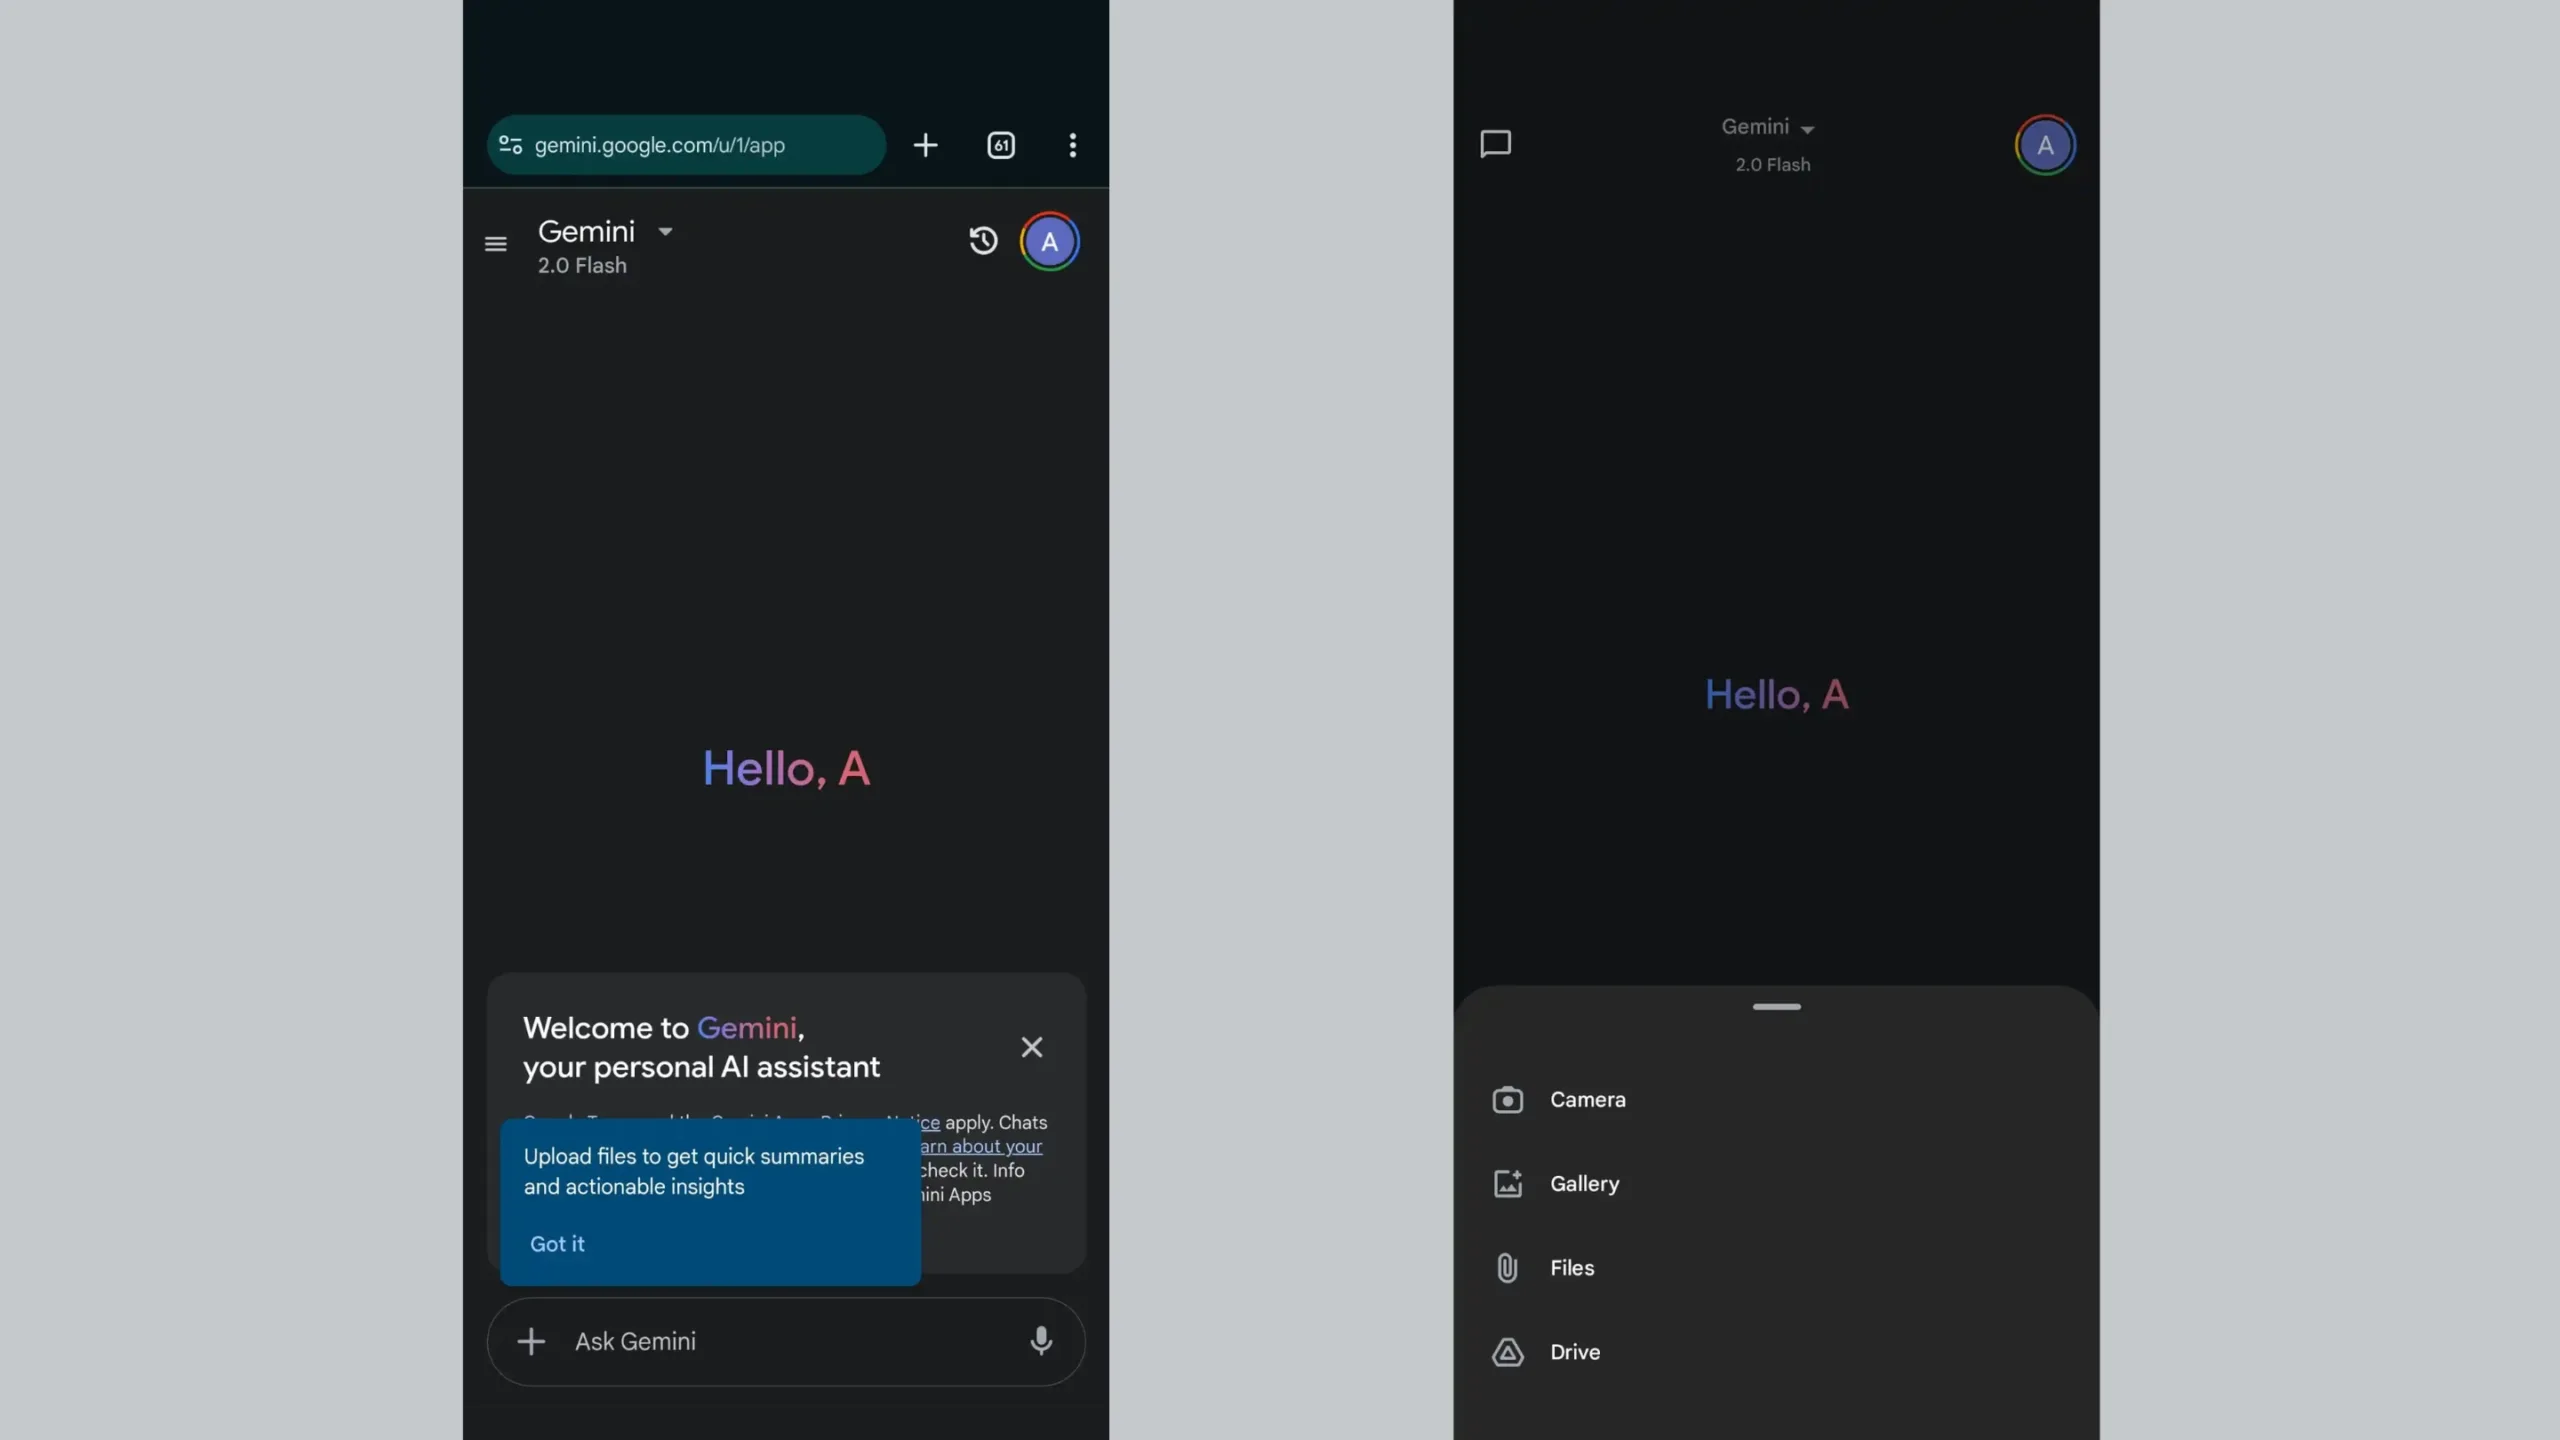Expand the Gemini model dropdown in the browser view
The image size is (2560, 1440).
pyautogui.click(x=605, y=231)
